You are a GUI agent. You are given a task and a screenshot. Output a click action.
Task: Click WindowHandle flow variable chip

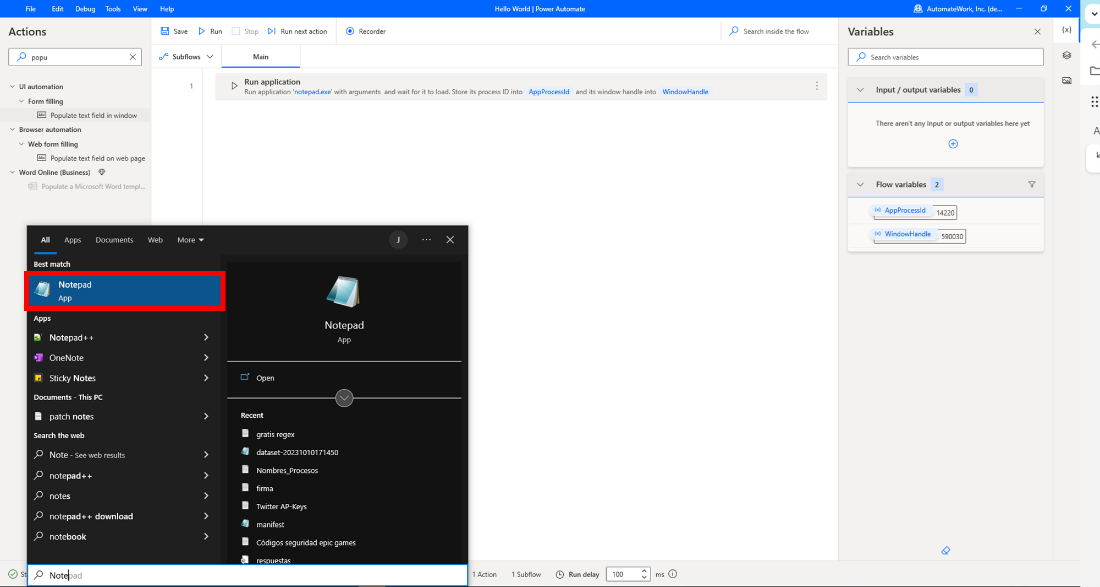(903, 234)
